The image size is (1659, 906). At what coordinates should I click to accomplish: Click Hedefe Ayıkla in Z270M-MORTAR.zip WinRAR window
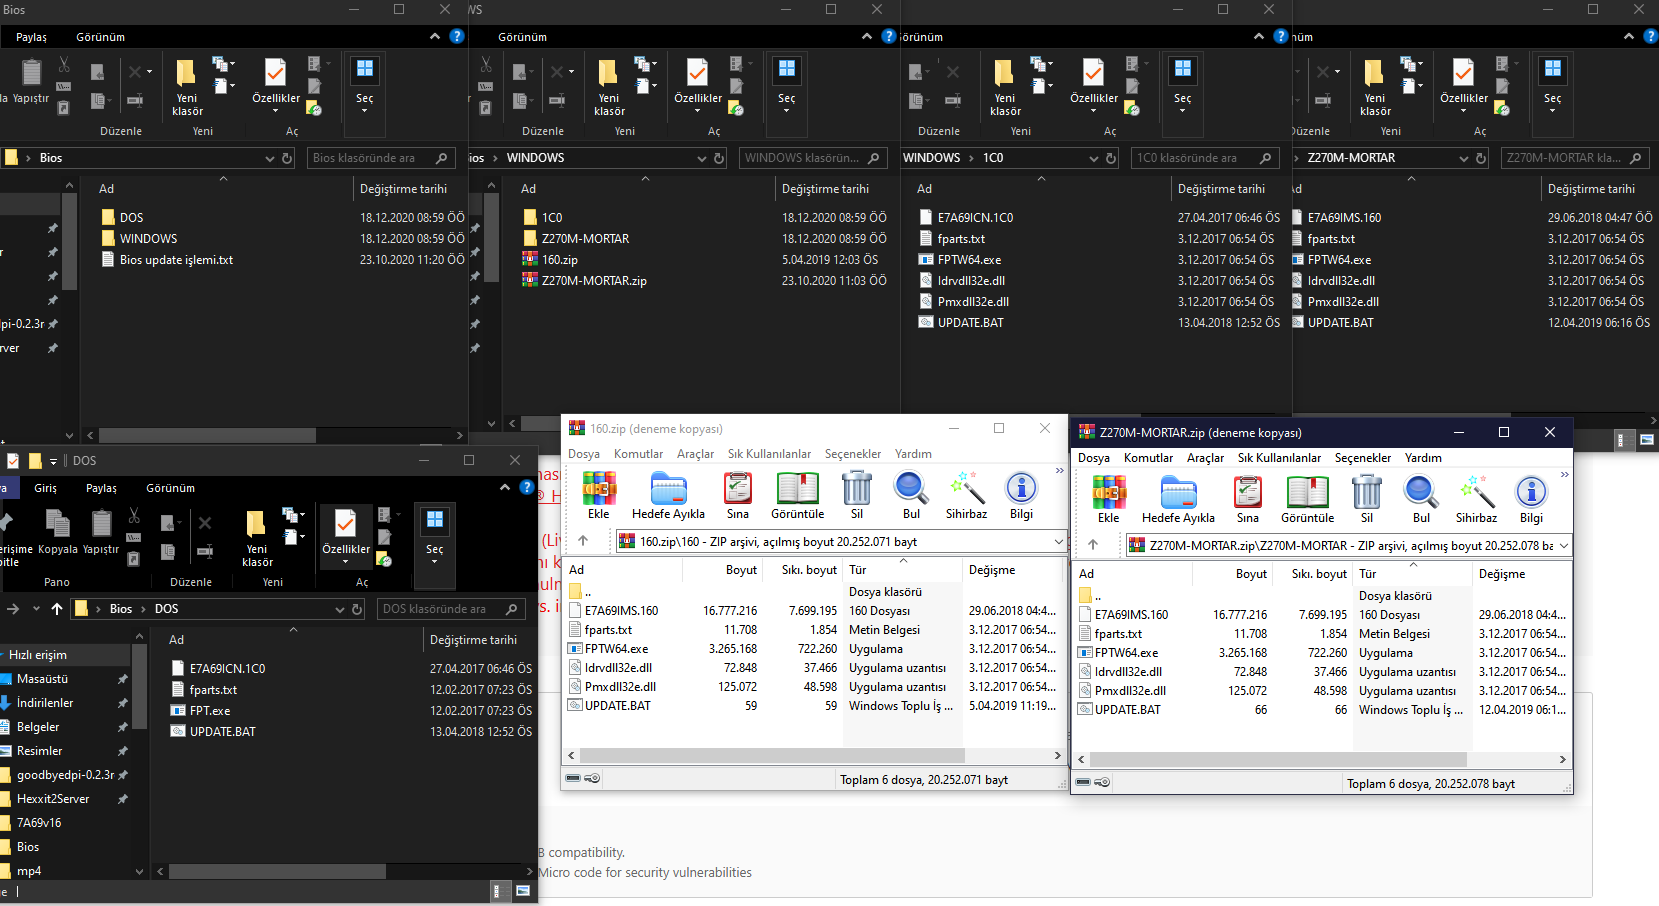(1178, 499)
